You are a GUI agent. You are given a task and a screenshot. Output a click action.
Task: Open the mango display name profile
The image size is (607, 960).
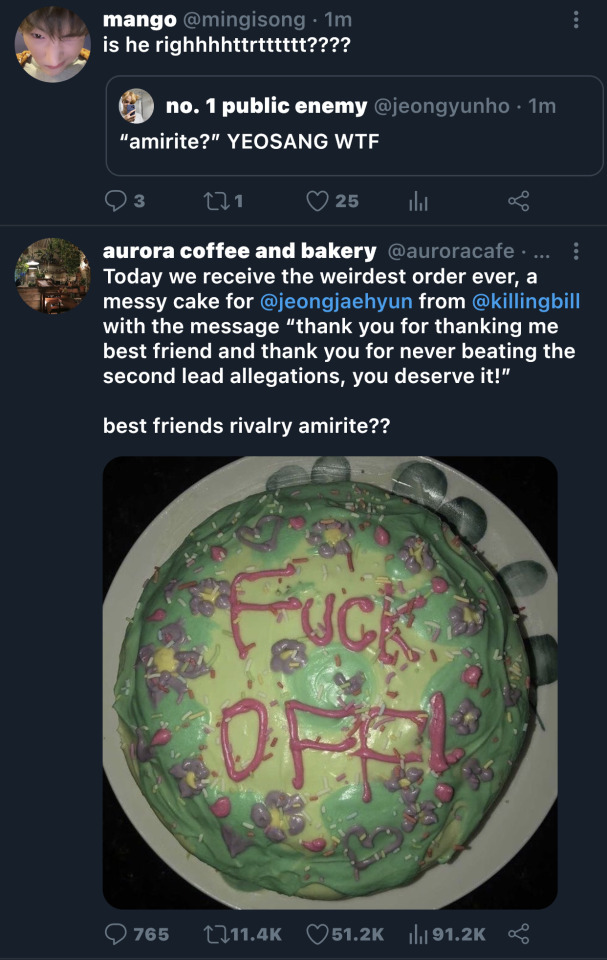140,19
